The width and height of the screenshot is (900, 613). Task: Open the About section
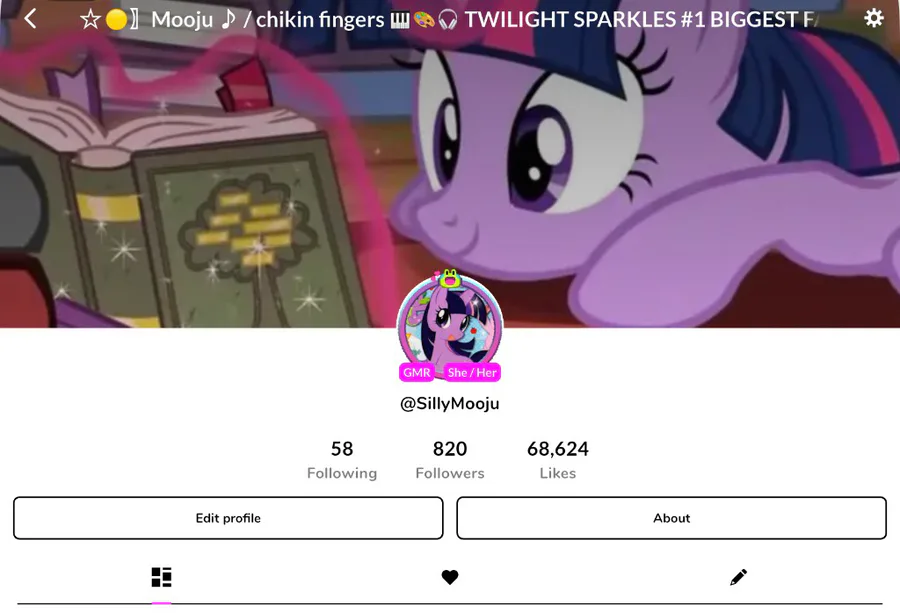672,518
